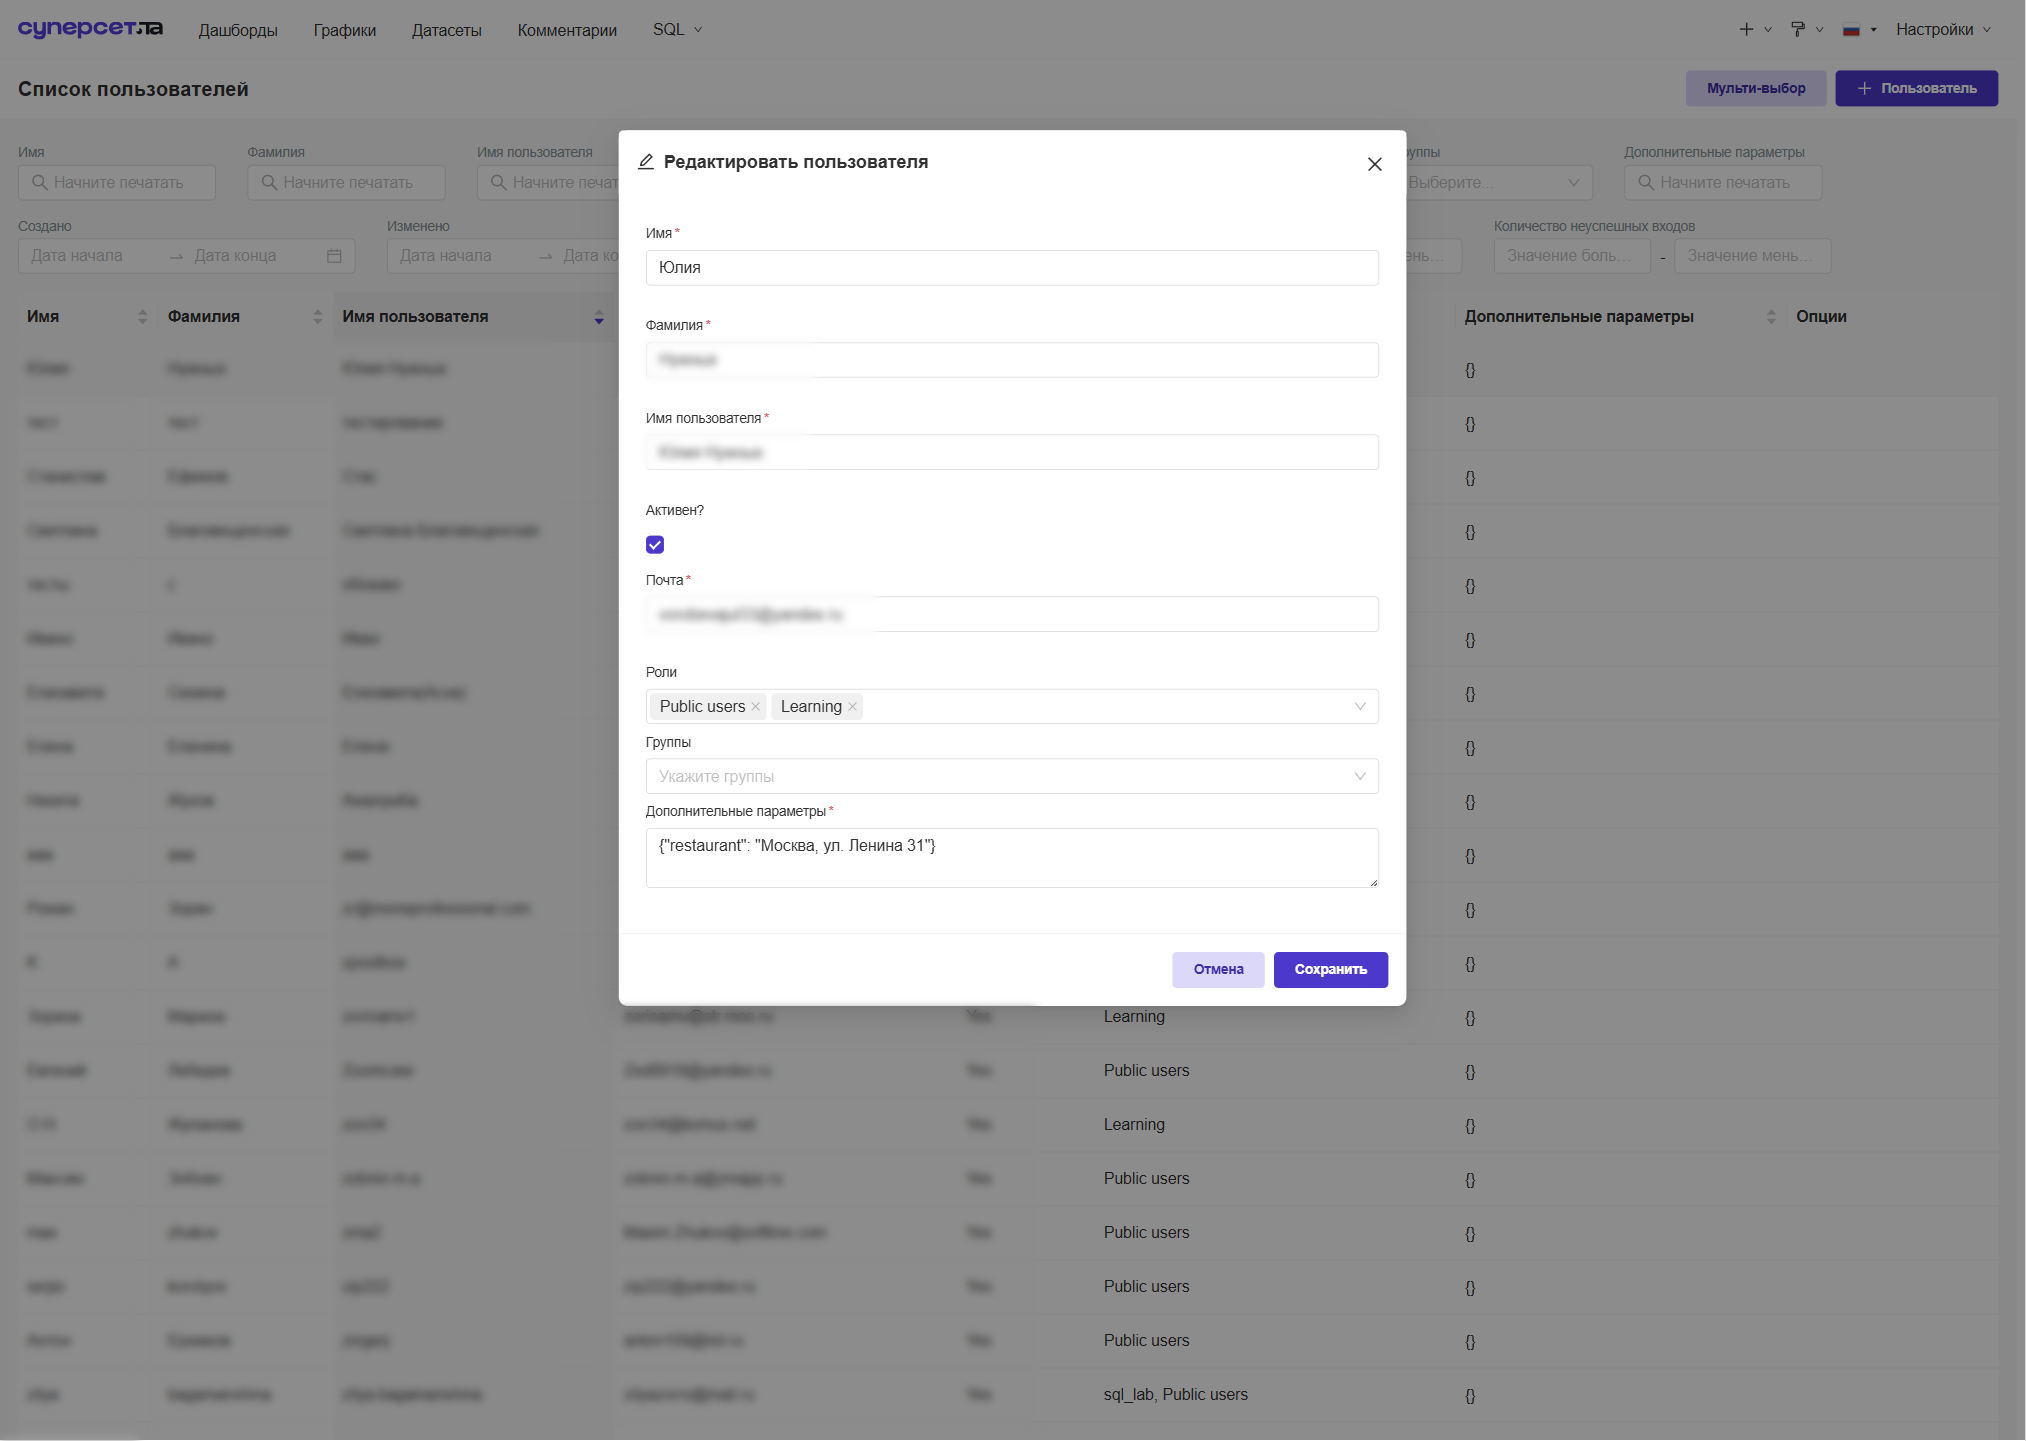Sort by Имя пользователя column arrow

[x=599, y=317]
